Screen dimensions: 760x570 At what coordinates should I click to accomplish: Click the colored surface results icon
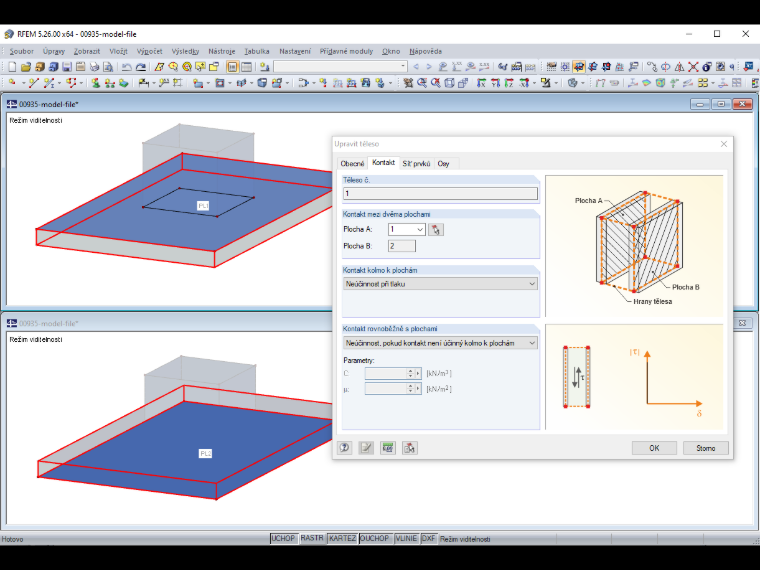pos(646,83)
